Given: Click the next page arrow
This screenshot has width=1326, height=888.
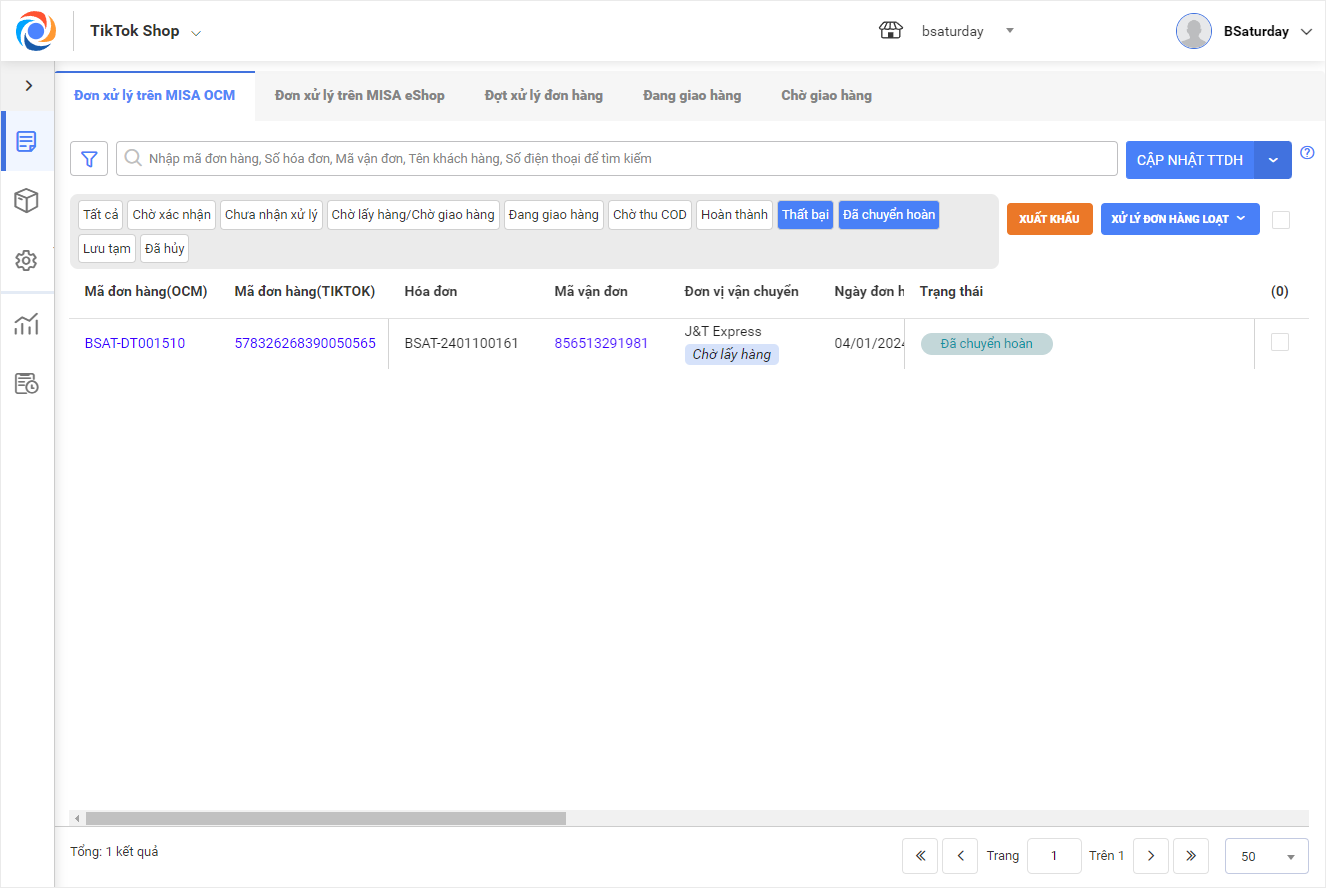Looking at the screenshot, I should [1151, 856].
